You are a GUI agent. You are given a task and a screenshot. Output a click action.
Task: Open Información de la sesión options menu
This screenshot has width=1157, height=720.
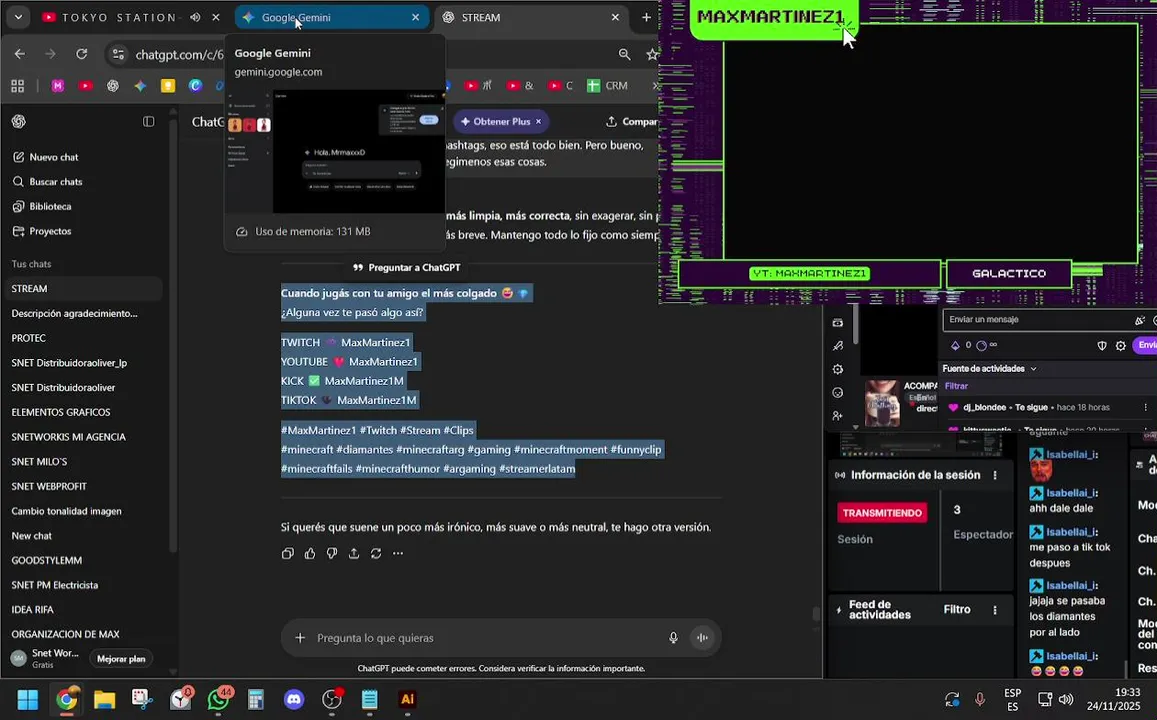pos(995,476)
